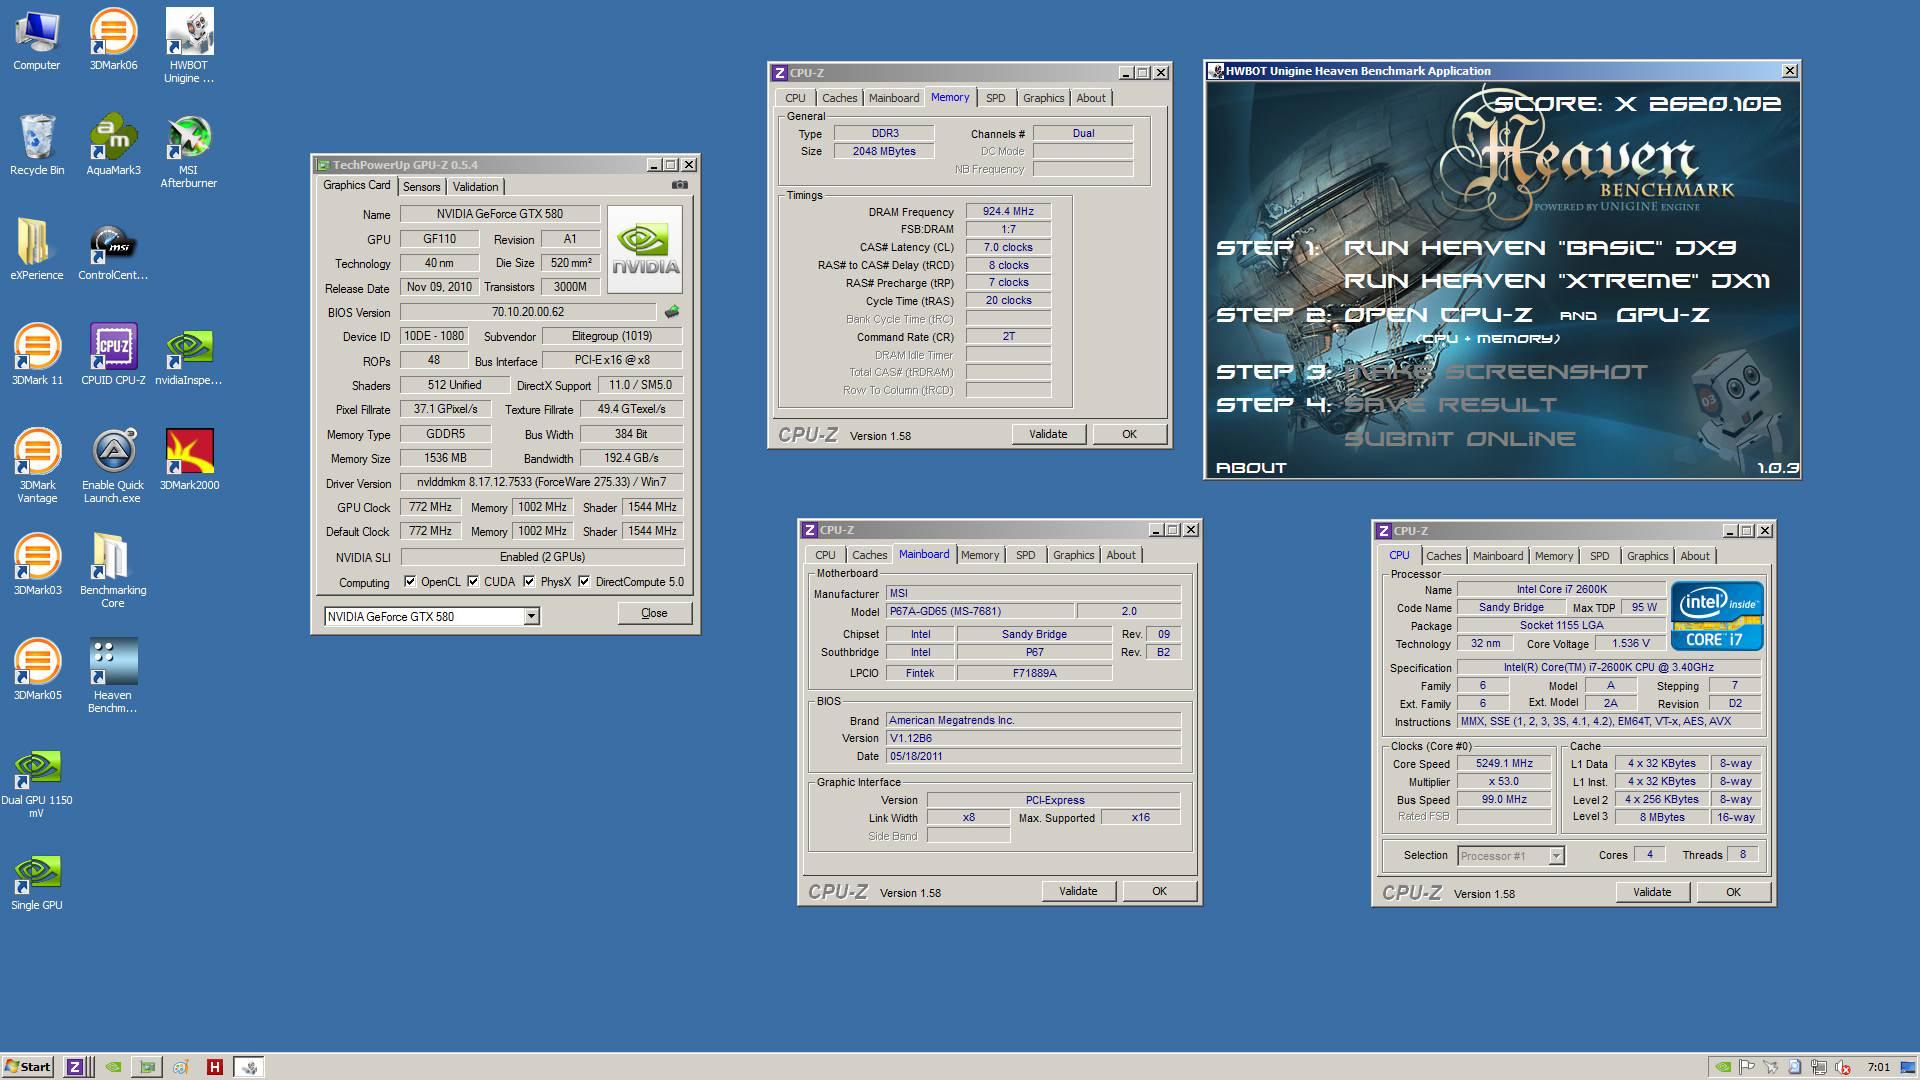Open Processor #1 selection dropdown
This screenshot has width=1920, height=1080.
(x=1555, y=856)
